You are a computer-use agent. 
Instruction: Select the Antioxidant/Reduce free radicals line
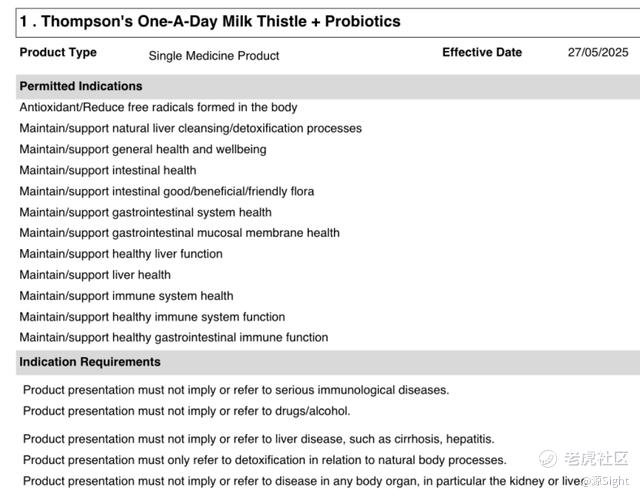tap(158, 107)
